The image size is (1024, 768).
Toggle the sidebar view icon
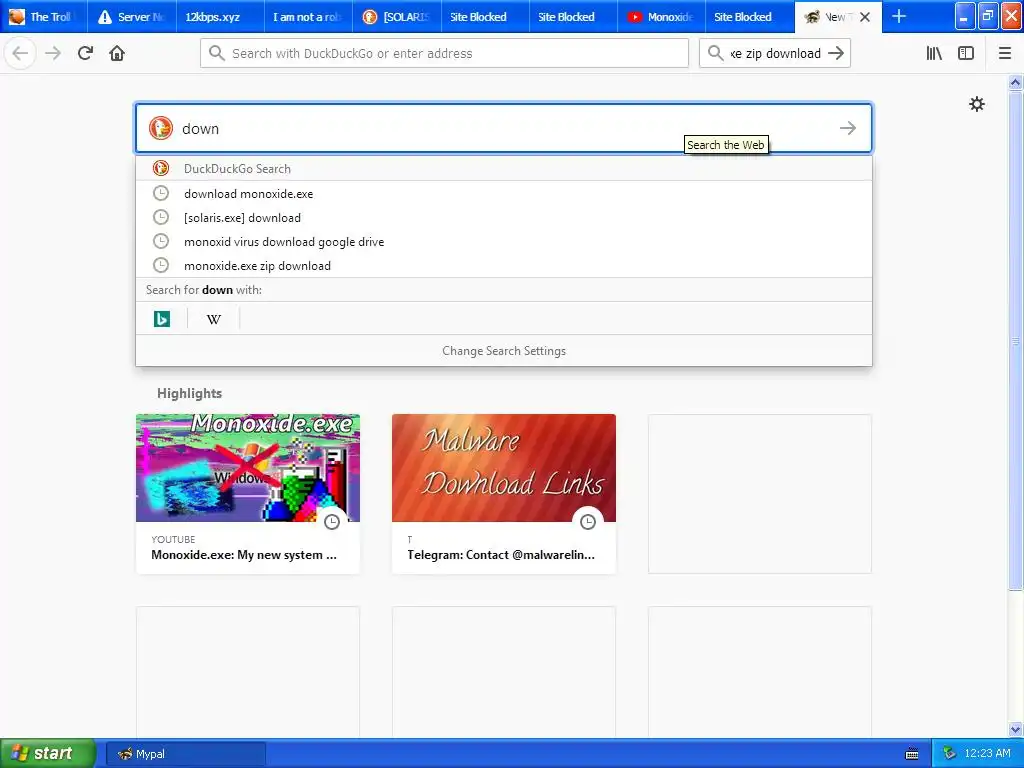tap(966, 54)
